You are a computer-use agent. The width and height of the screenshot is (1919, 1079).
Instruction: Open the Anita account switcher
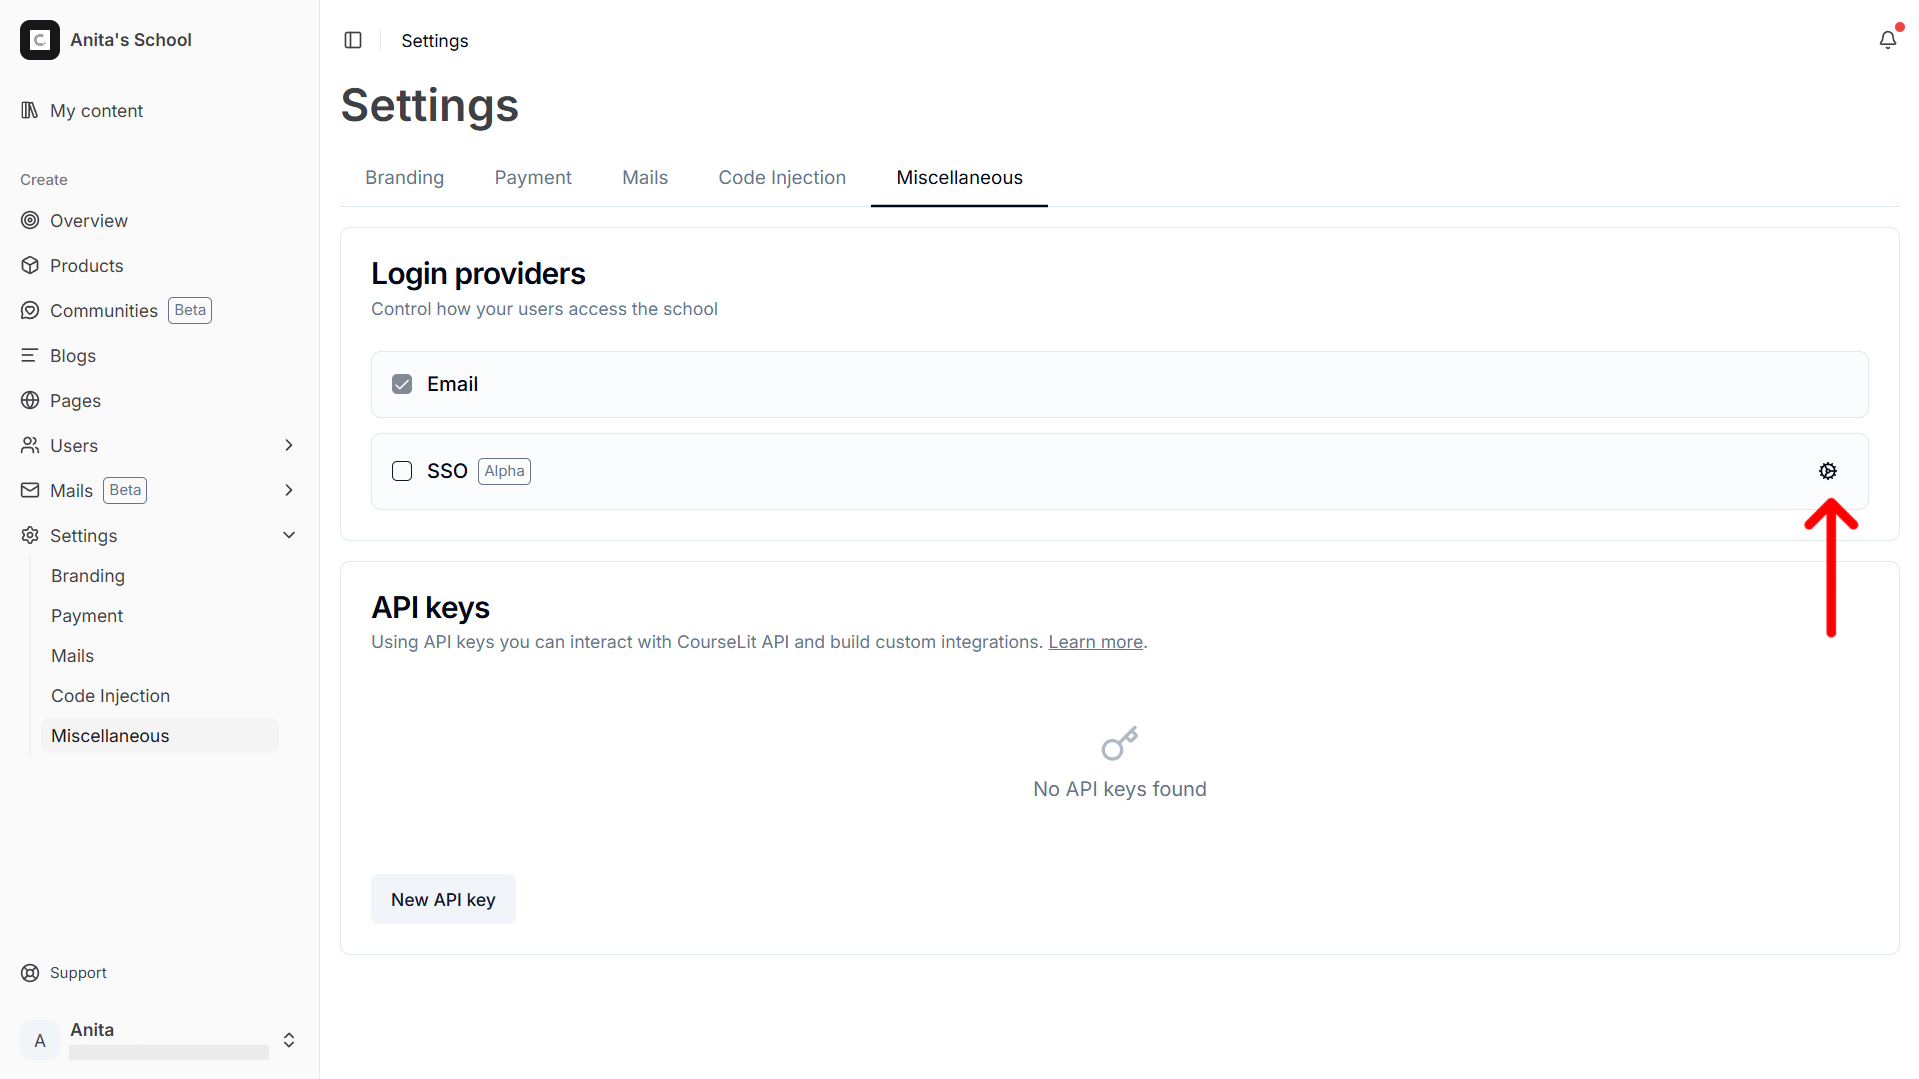pyautogui.click(x=289, y=1040)
